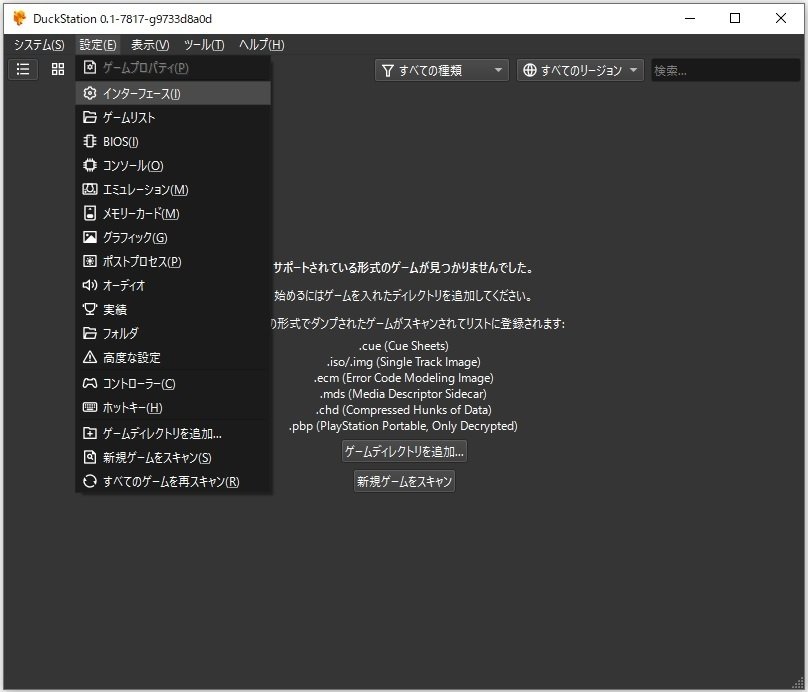Image resolution: width=808 pixels, height=692 pixels.
Task: Click the chip icon beside BIOS
Action: (x=90, y=141)
